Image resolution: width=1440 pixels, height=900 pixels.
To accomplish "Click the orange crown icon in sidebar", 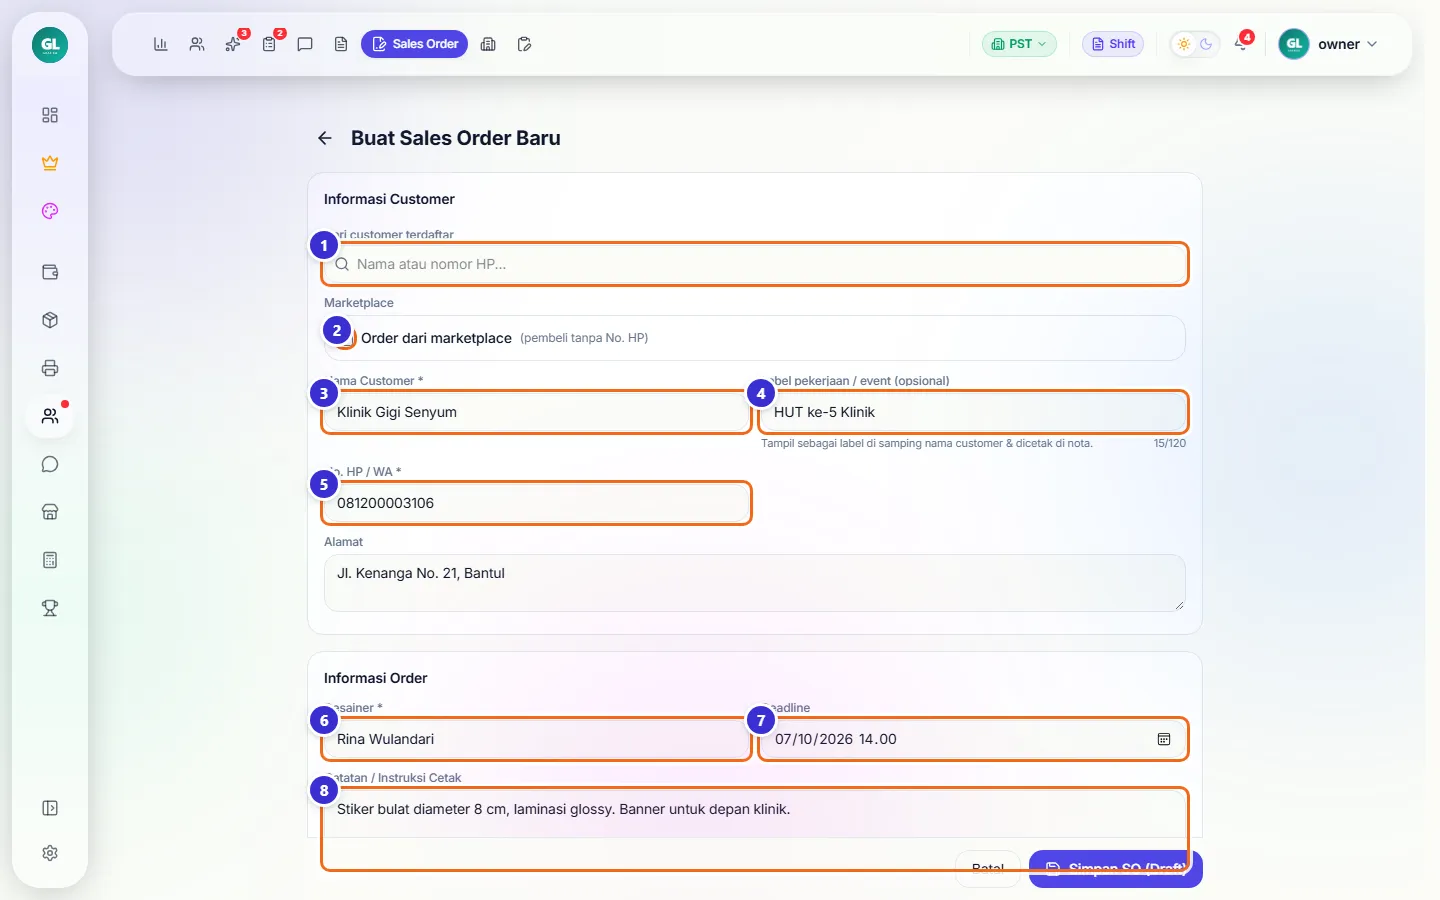I will point(50,163).
